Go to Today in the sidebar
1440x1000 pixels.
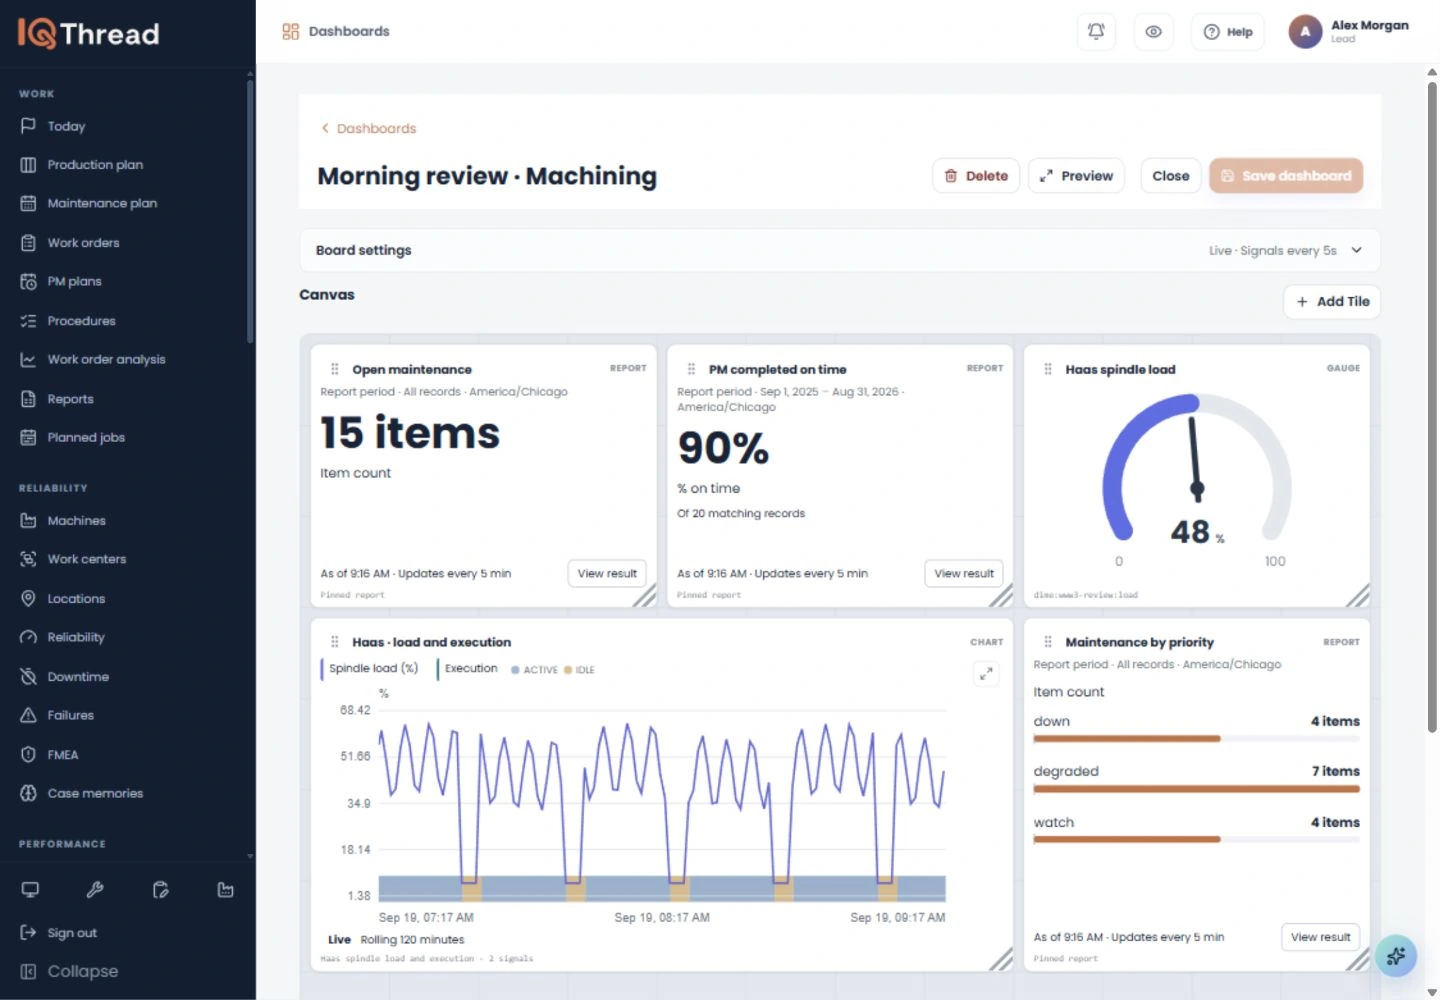coord(66,126)
